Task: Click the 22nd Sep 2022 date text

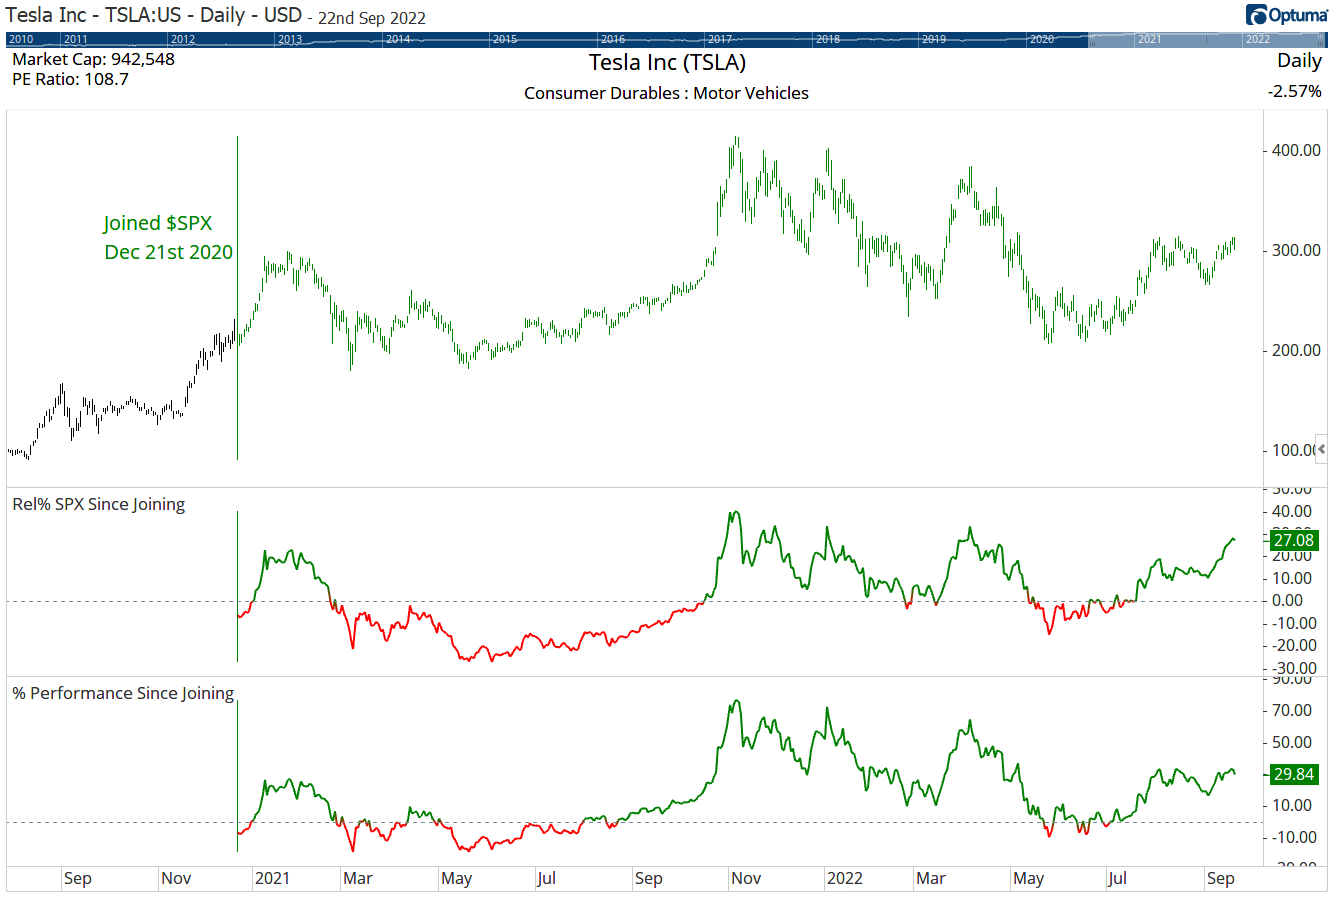Action: (372, 18)
